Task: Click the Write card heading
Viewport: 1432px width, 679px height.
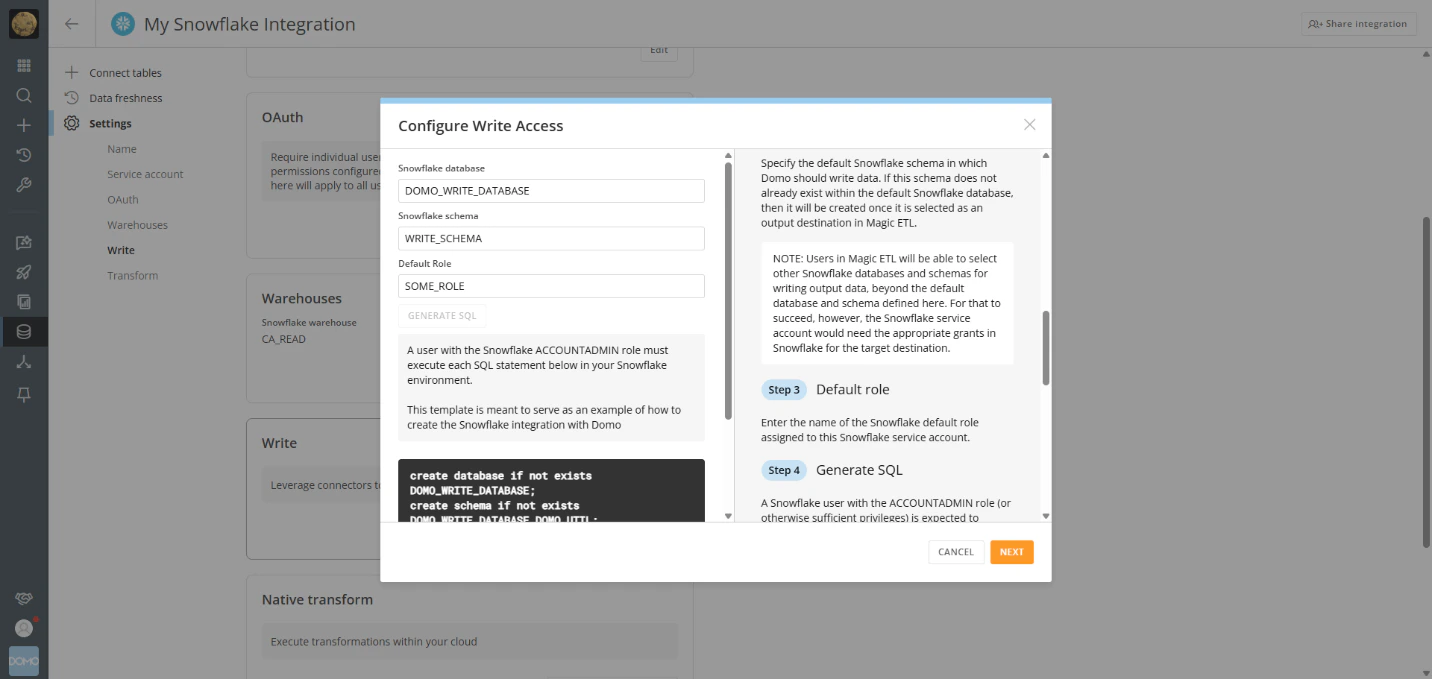Action: click(279, 443)
